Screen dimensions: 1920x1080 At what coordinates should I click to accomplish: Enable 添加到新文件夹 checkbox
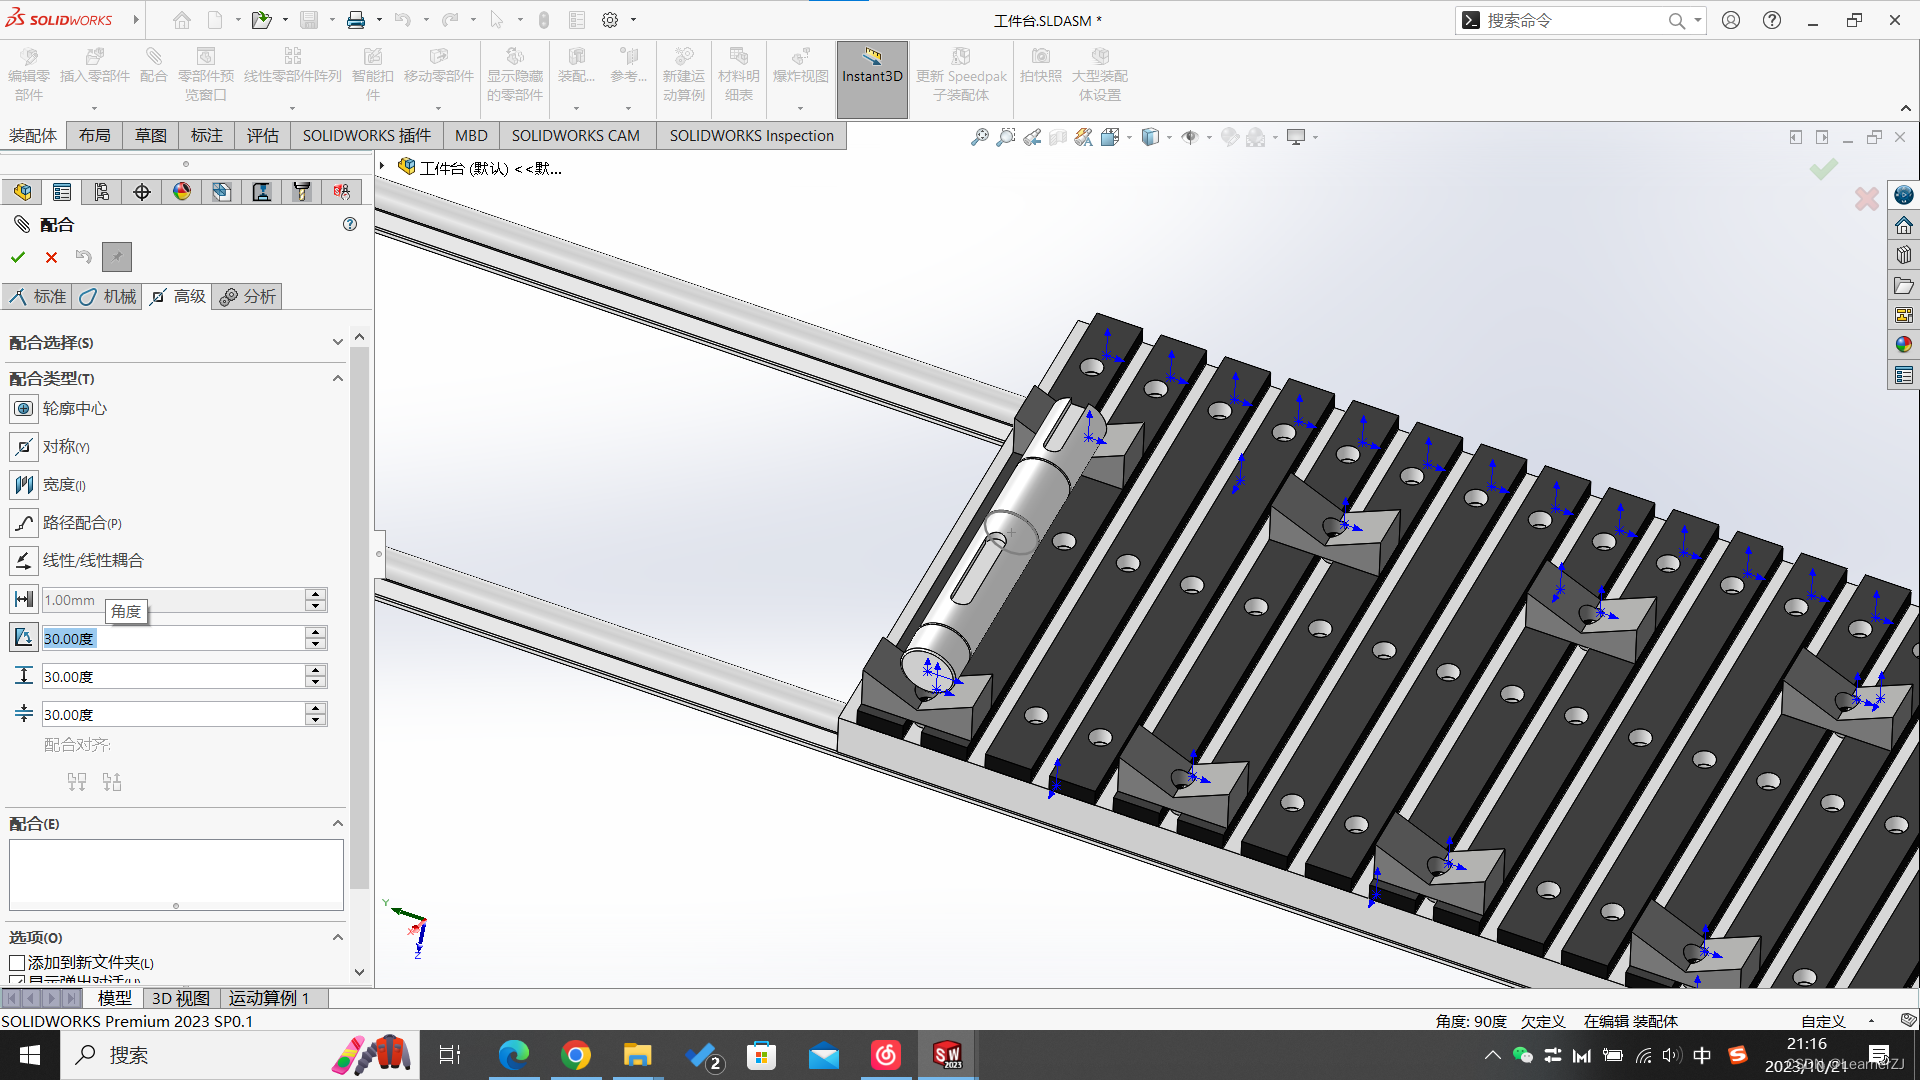(x=17, y=963)
